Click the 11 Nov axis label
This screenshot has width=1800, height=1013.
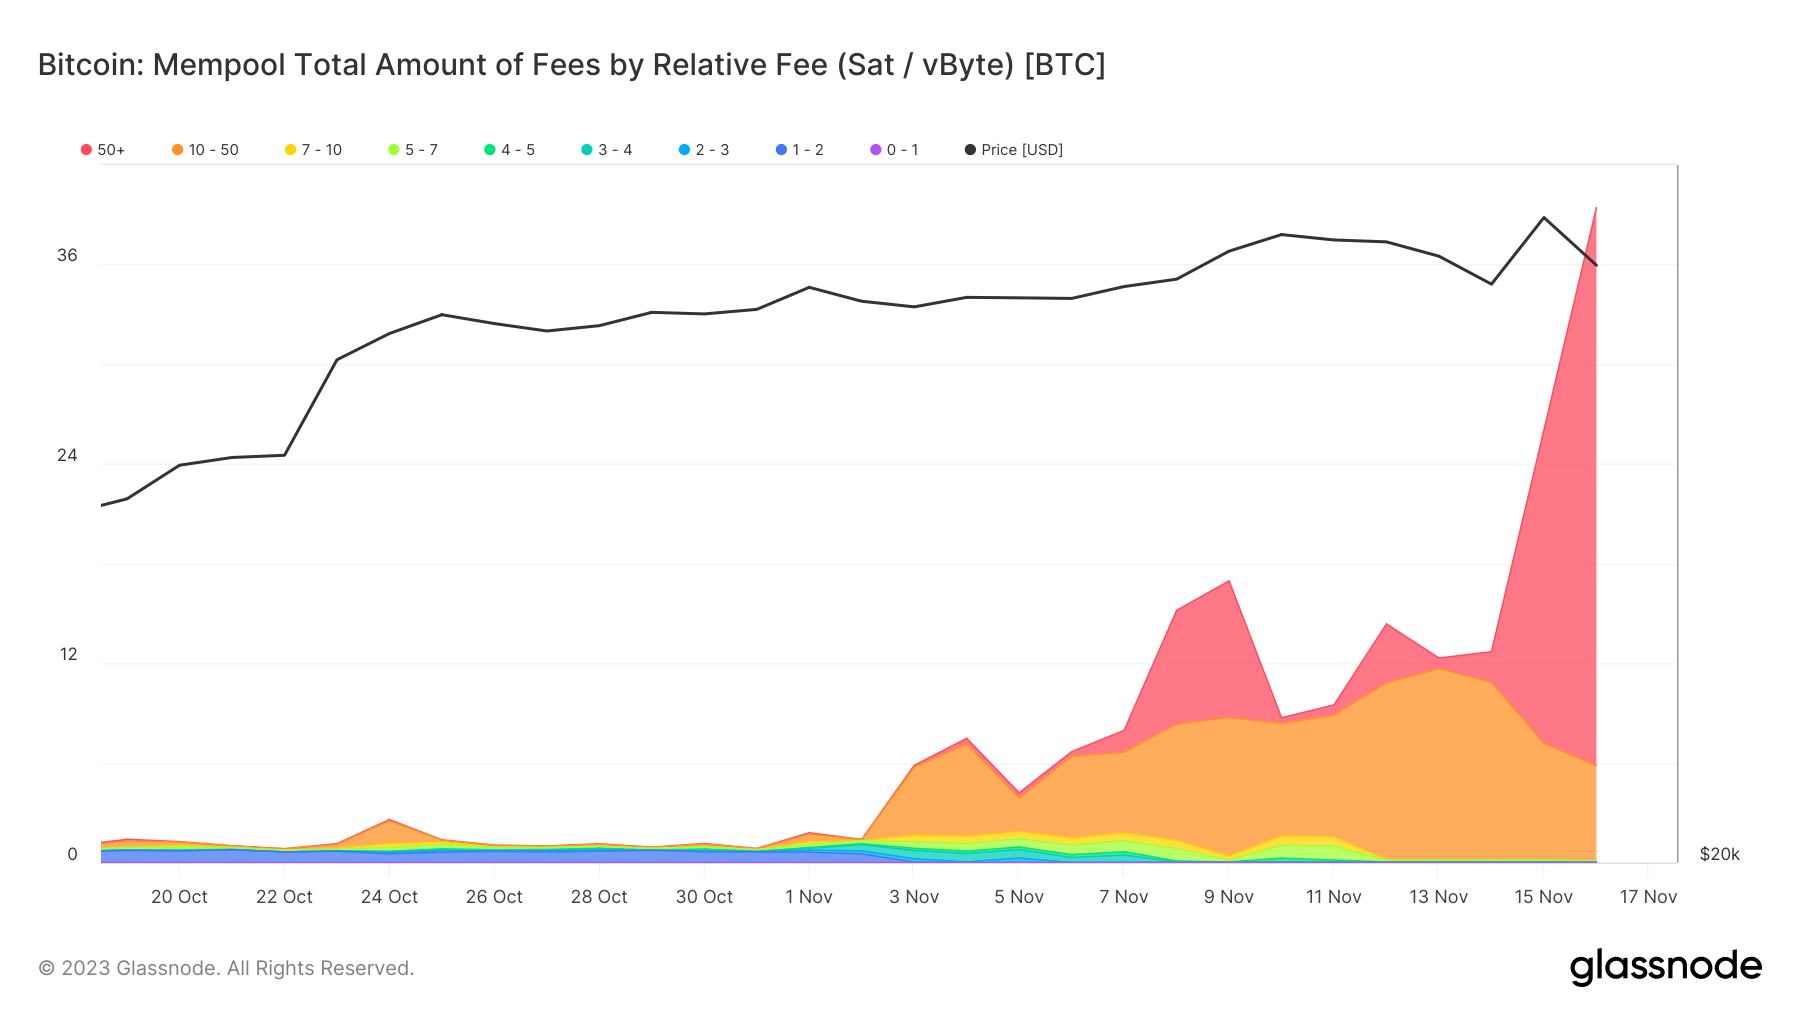pos(1334,897)
